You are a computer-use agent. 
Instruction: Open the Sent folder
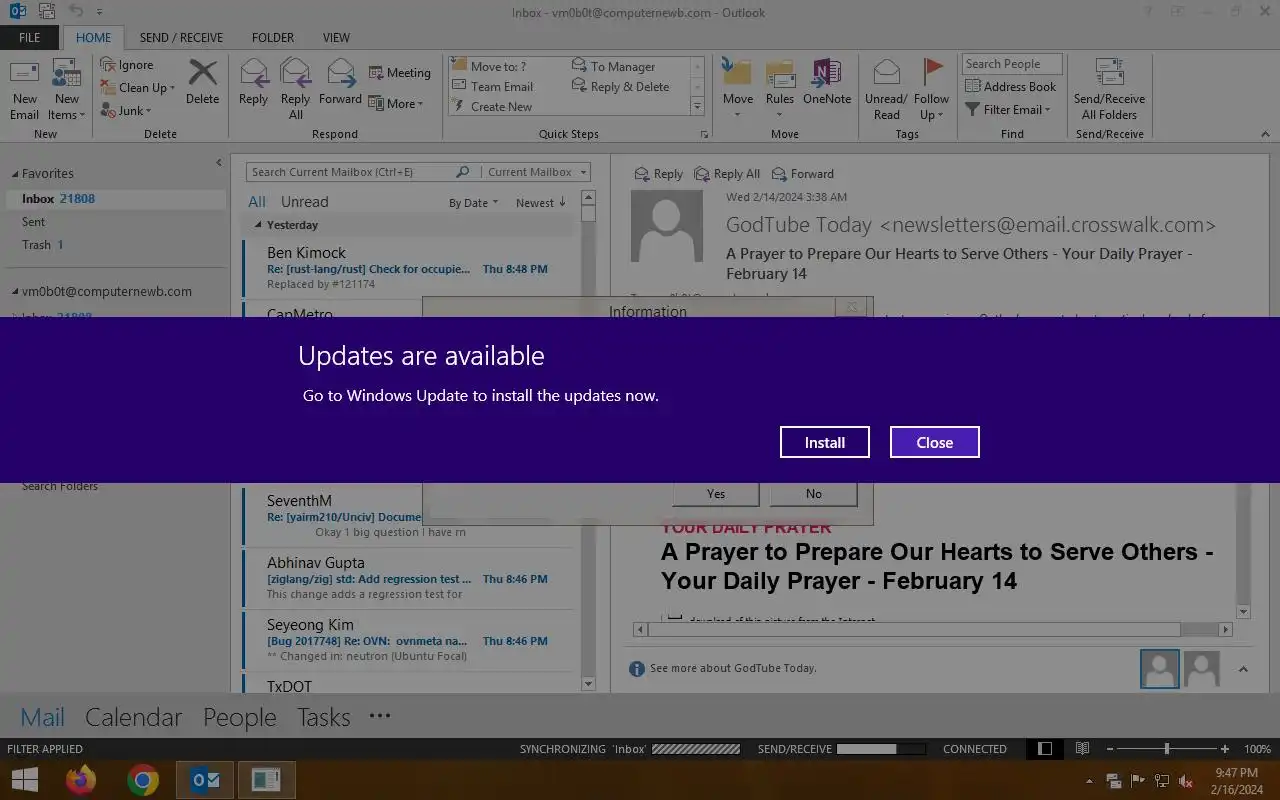34,222
